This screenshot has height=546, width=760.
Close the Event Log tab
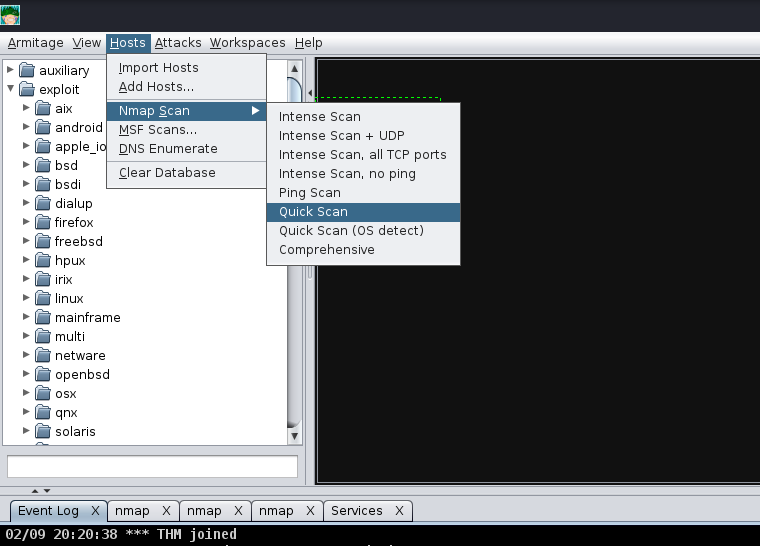[95, 511]
